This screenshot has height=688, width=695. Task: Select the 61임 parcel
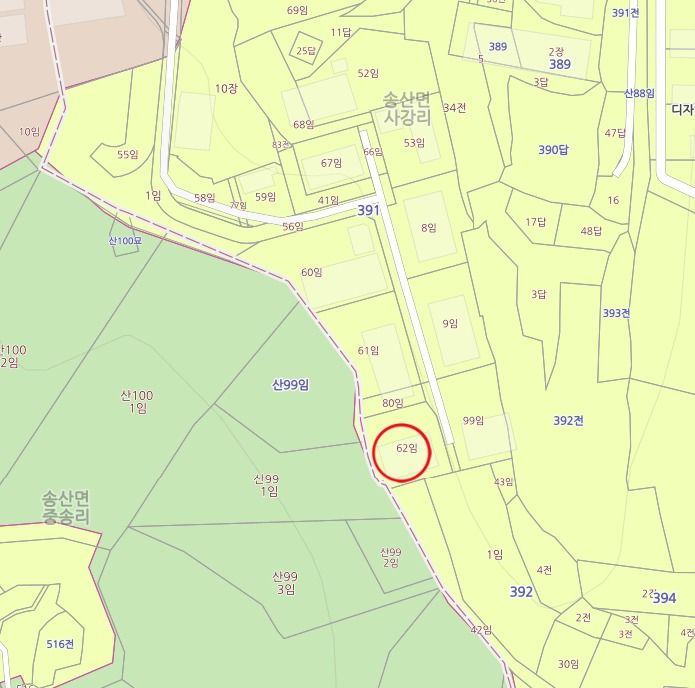[x=368, y=351]
